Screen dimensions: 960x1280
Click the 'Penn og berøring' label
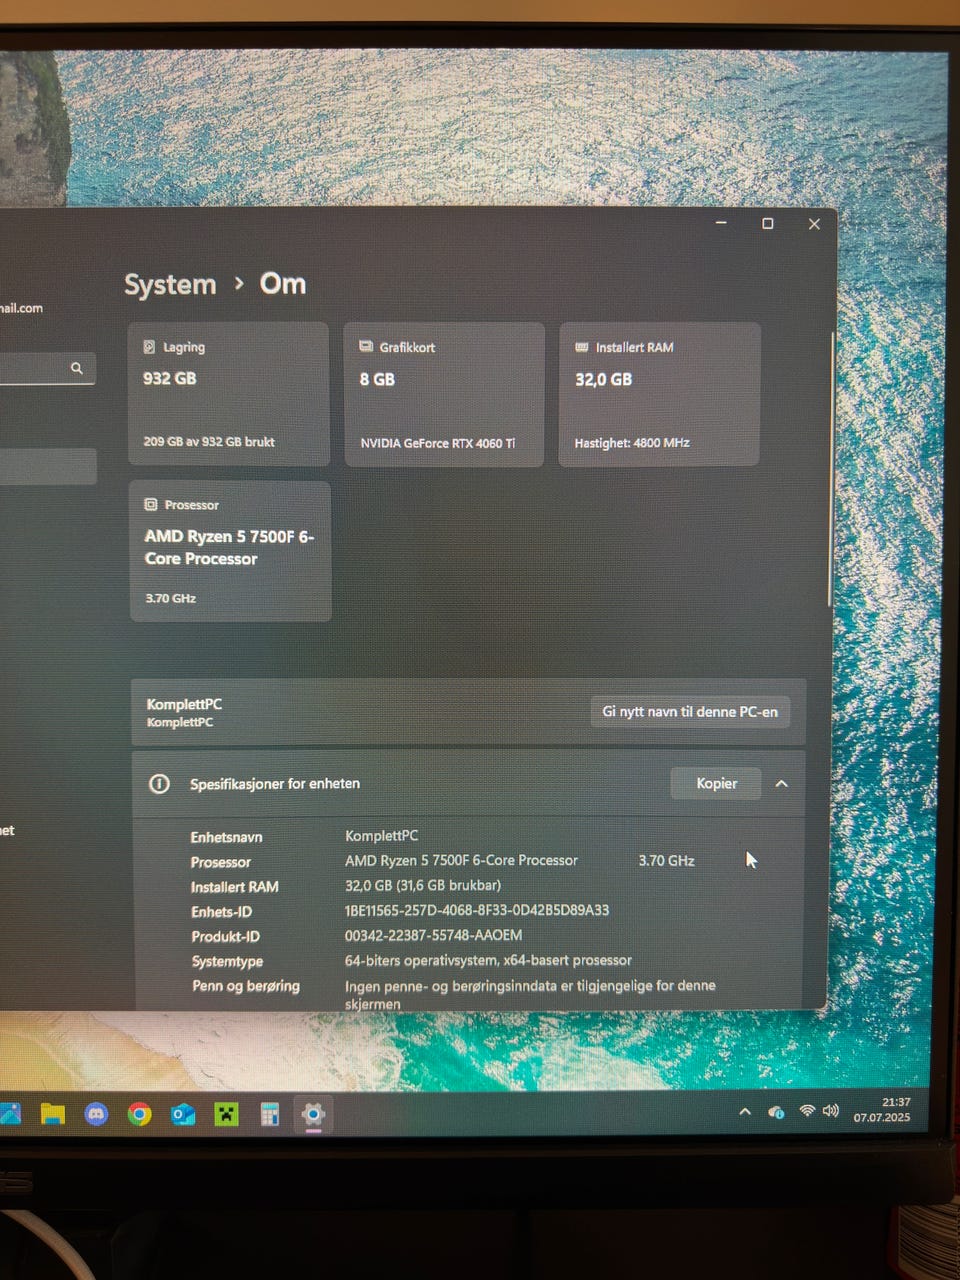pos(245,986)
